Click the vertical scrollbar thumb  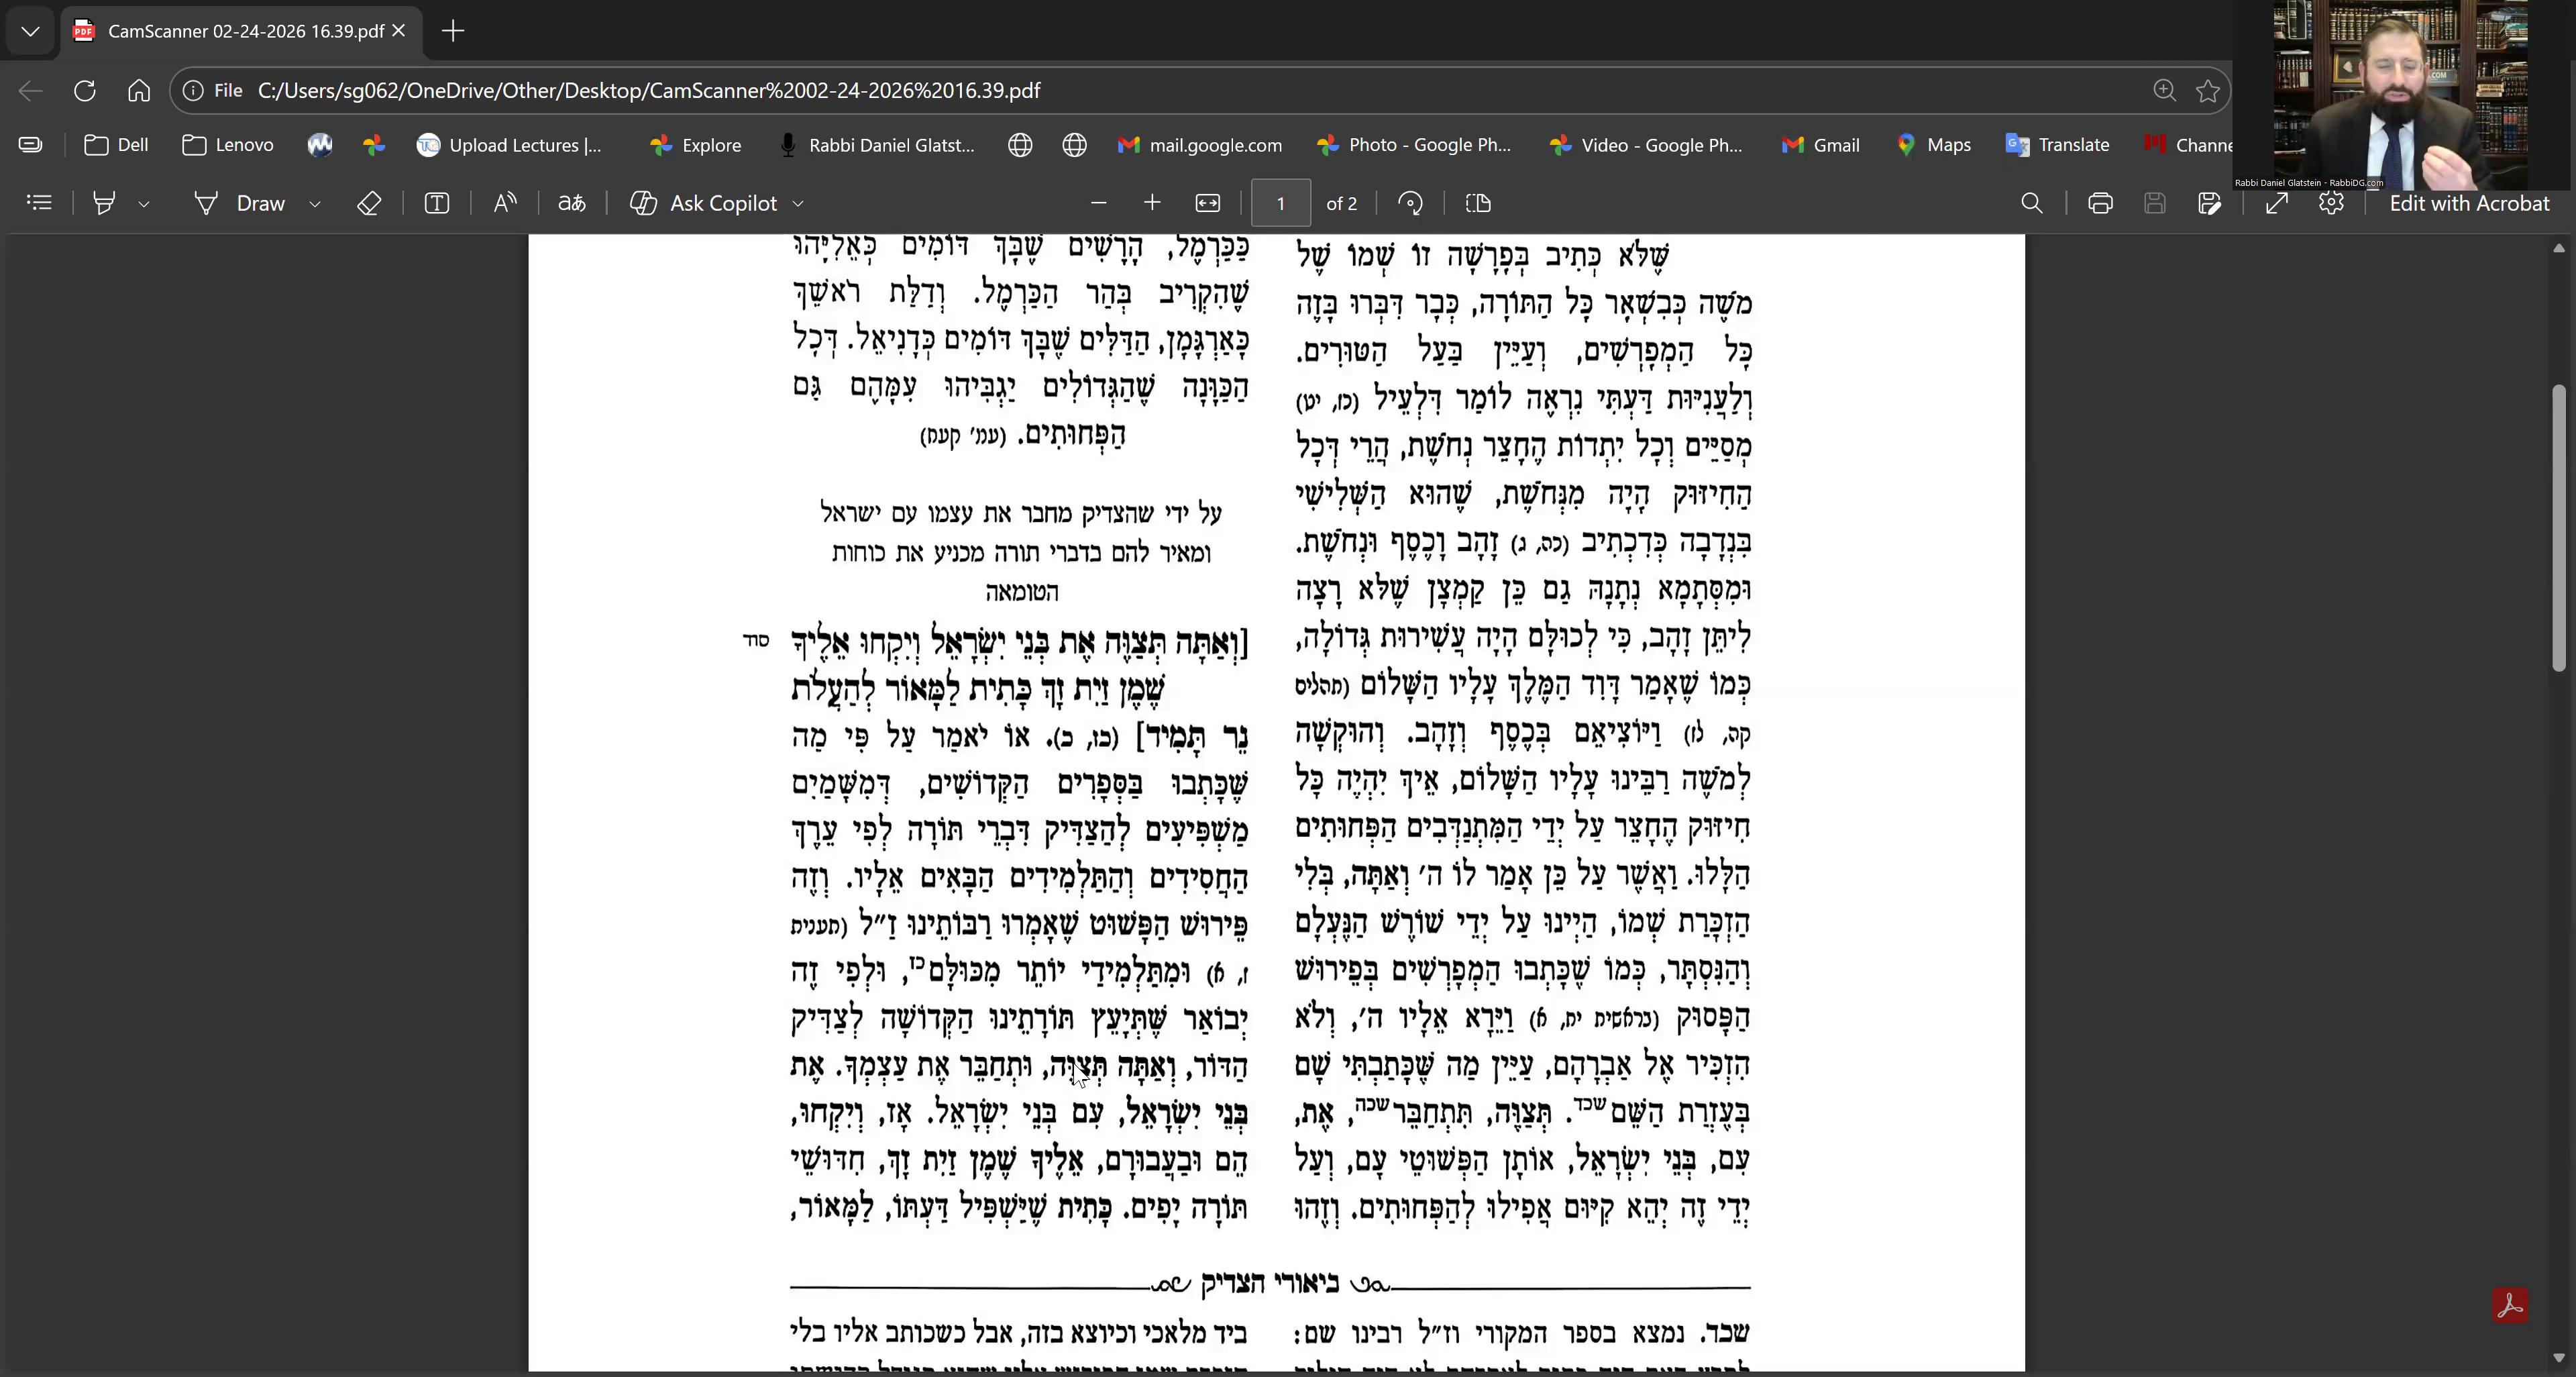click(2559, 527)
